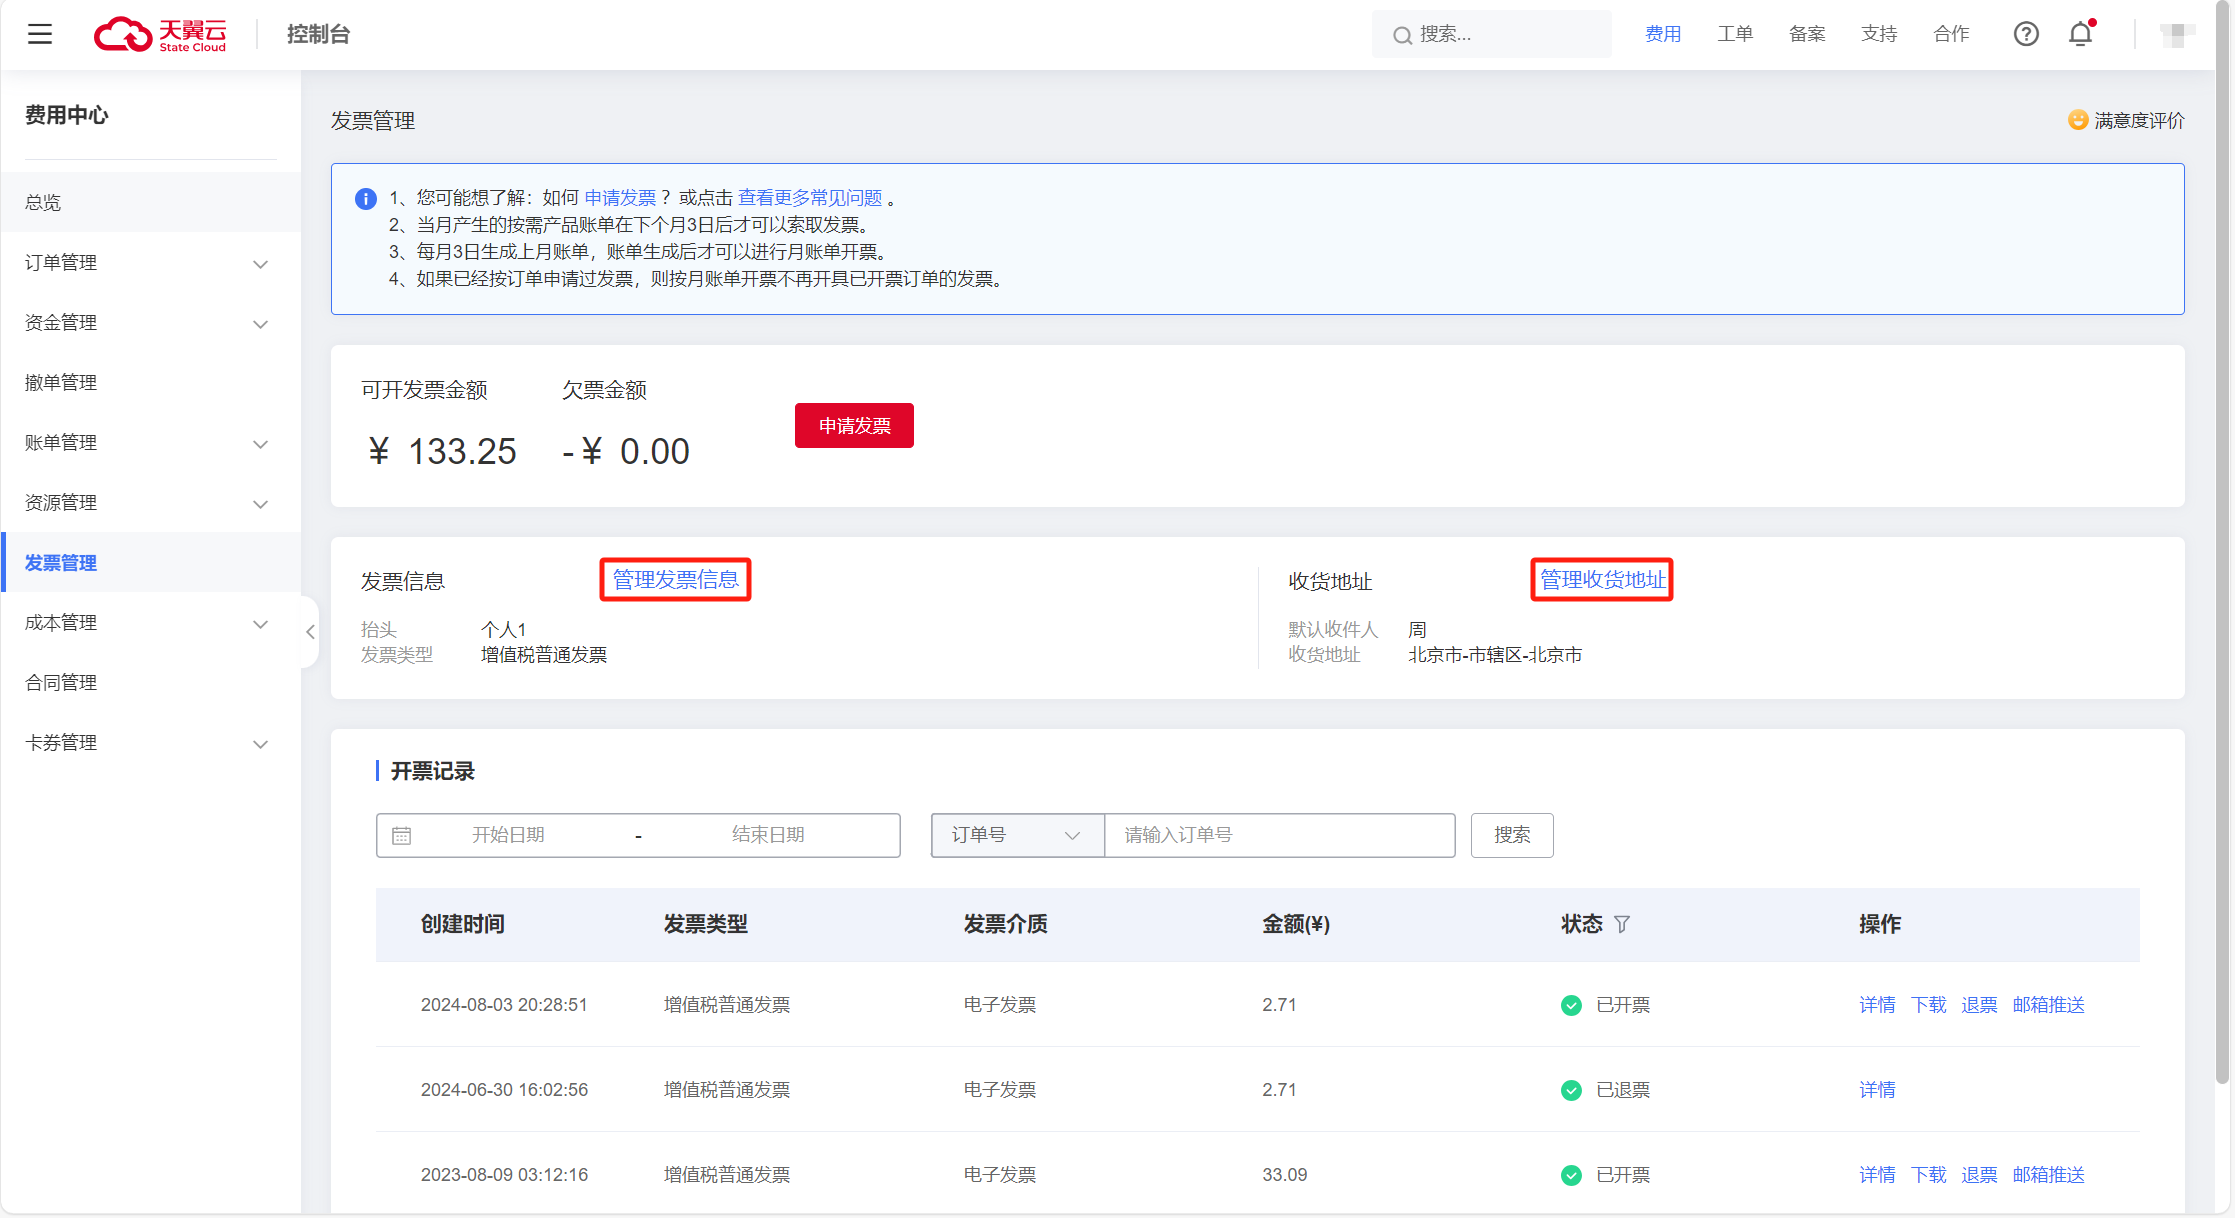Open the 管理发票信息 link
The height and width of the screenshot is (1218, 2235).
click(675, 580)
